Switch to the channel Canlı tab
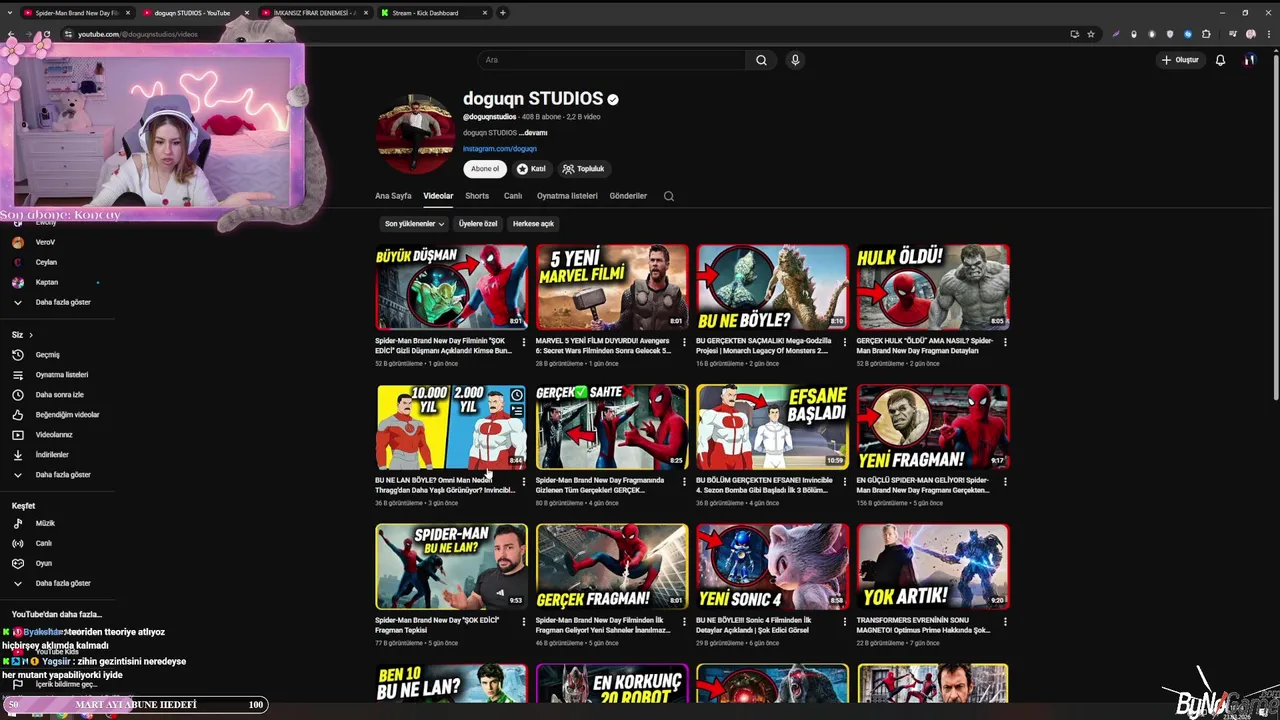1280x720 pixels. coord(513,196)
